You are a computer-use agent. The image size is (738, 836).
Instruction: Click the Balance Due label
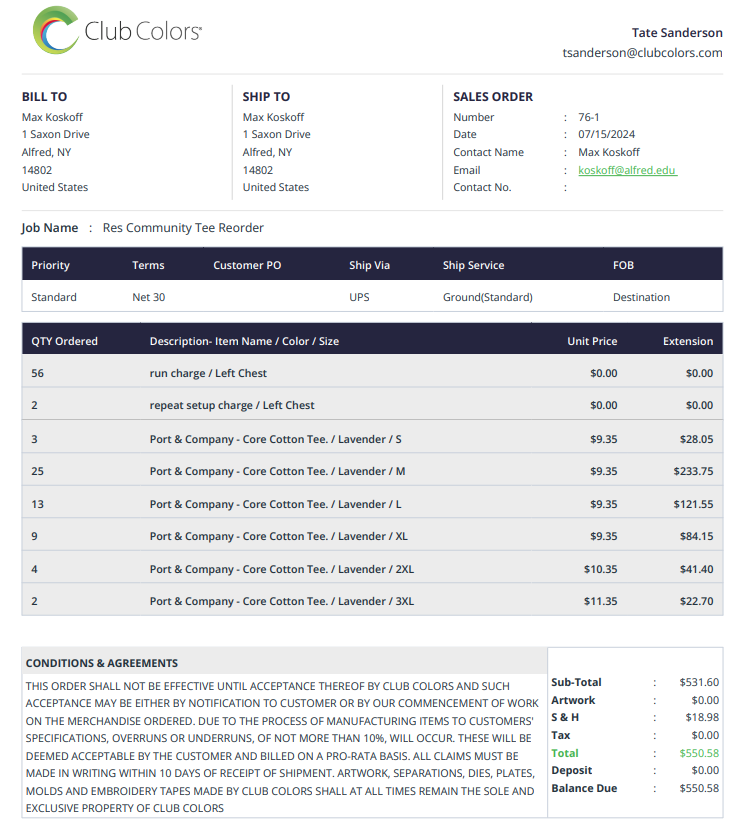click(x=584, y=788)
